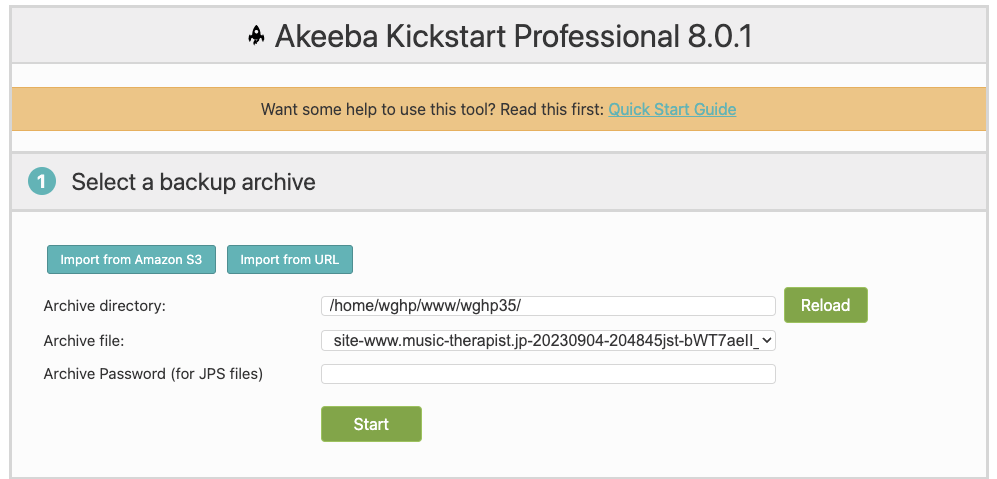Click the teal step 1 circle badge
The image size is (997, 479).
(42, 182)
